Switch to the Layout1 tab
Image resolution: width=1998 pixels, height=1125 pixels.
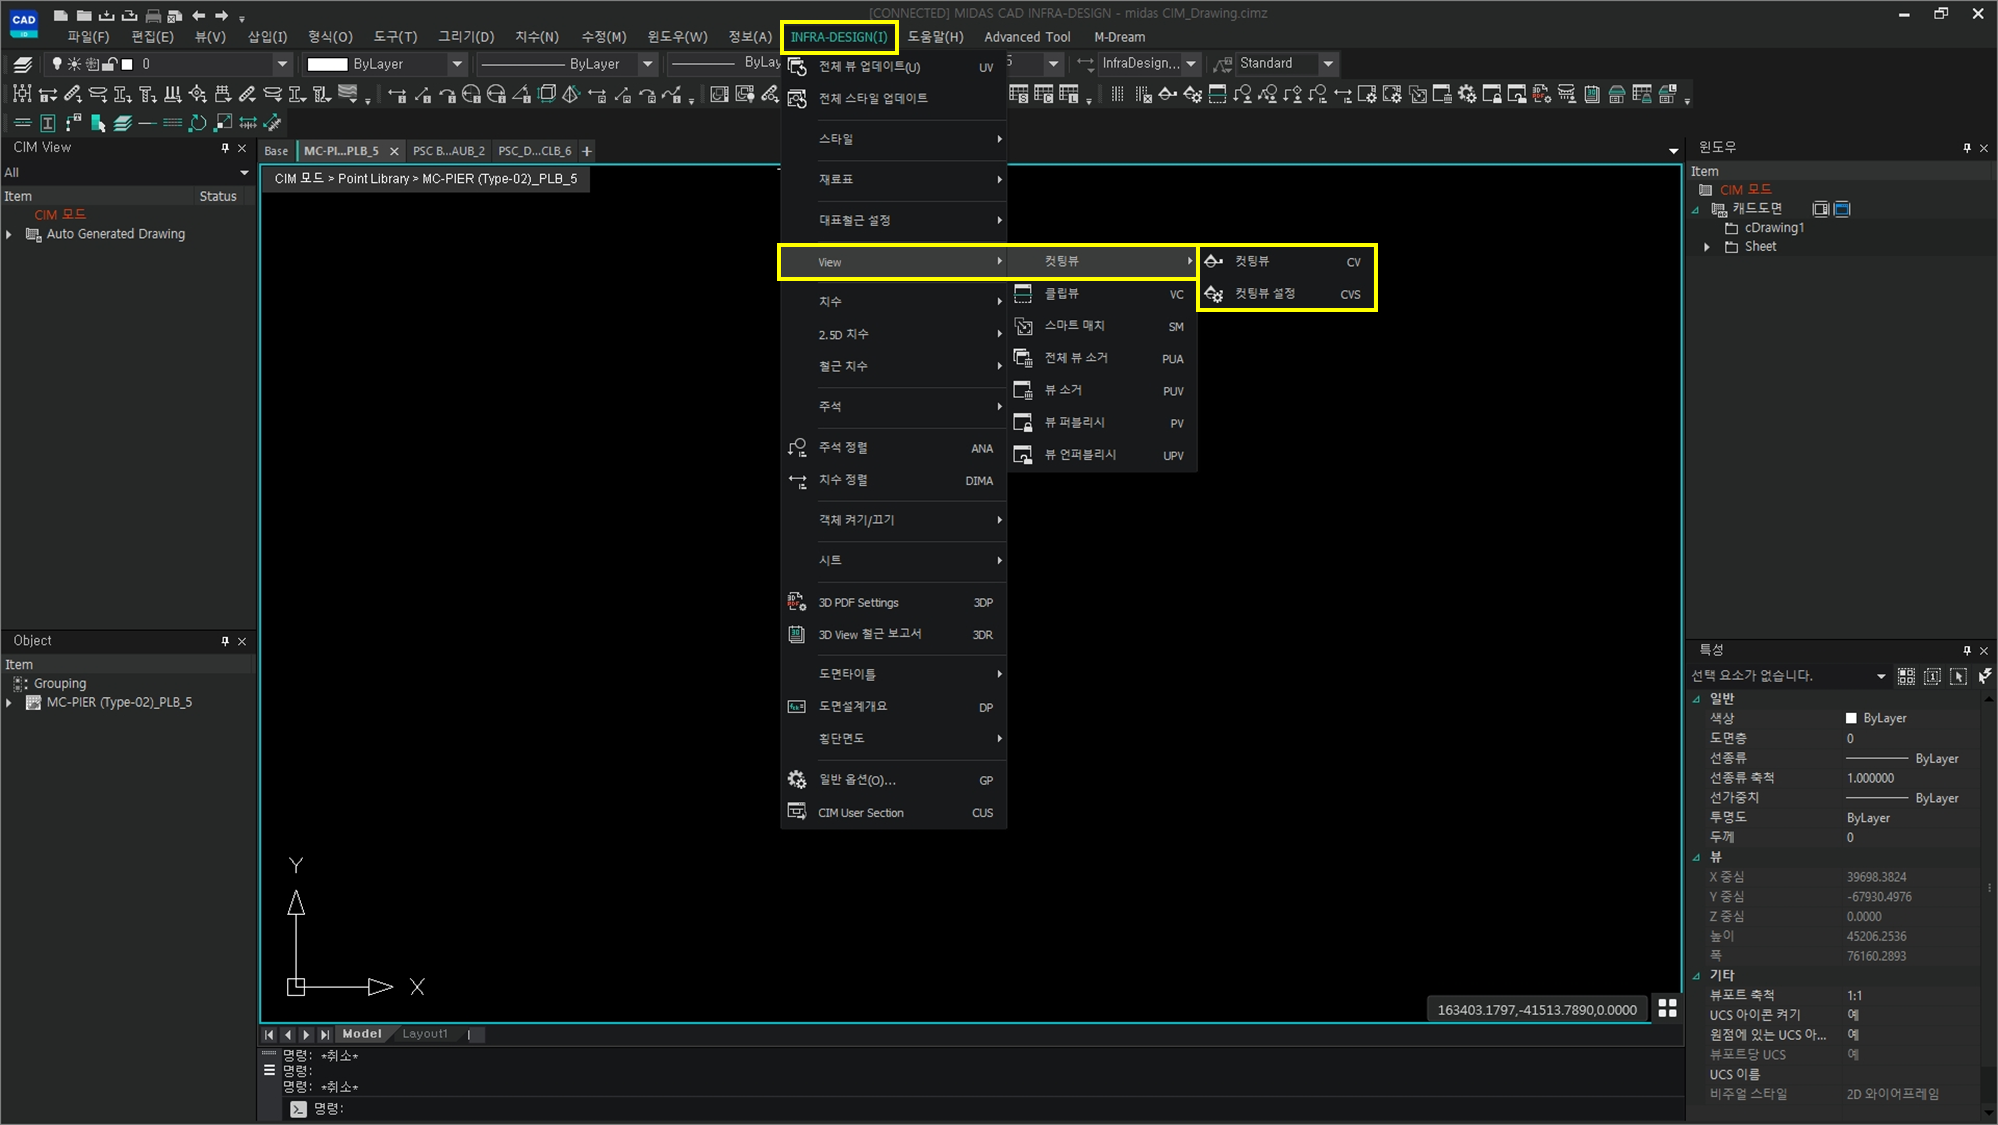click(425, 1034)
